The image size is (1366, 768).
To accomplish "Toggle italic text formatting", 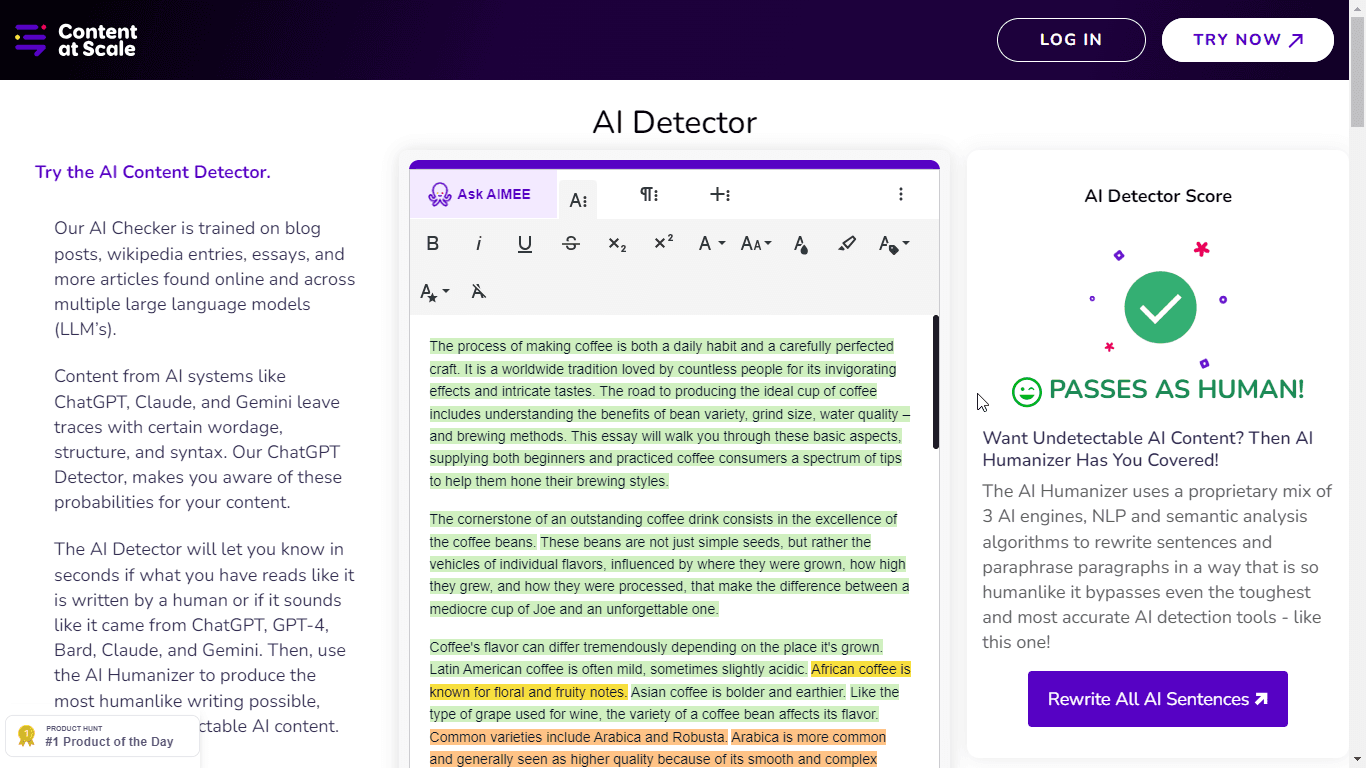I will [x=479, y=243].
